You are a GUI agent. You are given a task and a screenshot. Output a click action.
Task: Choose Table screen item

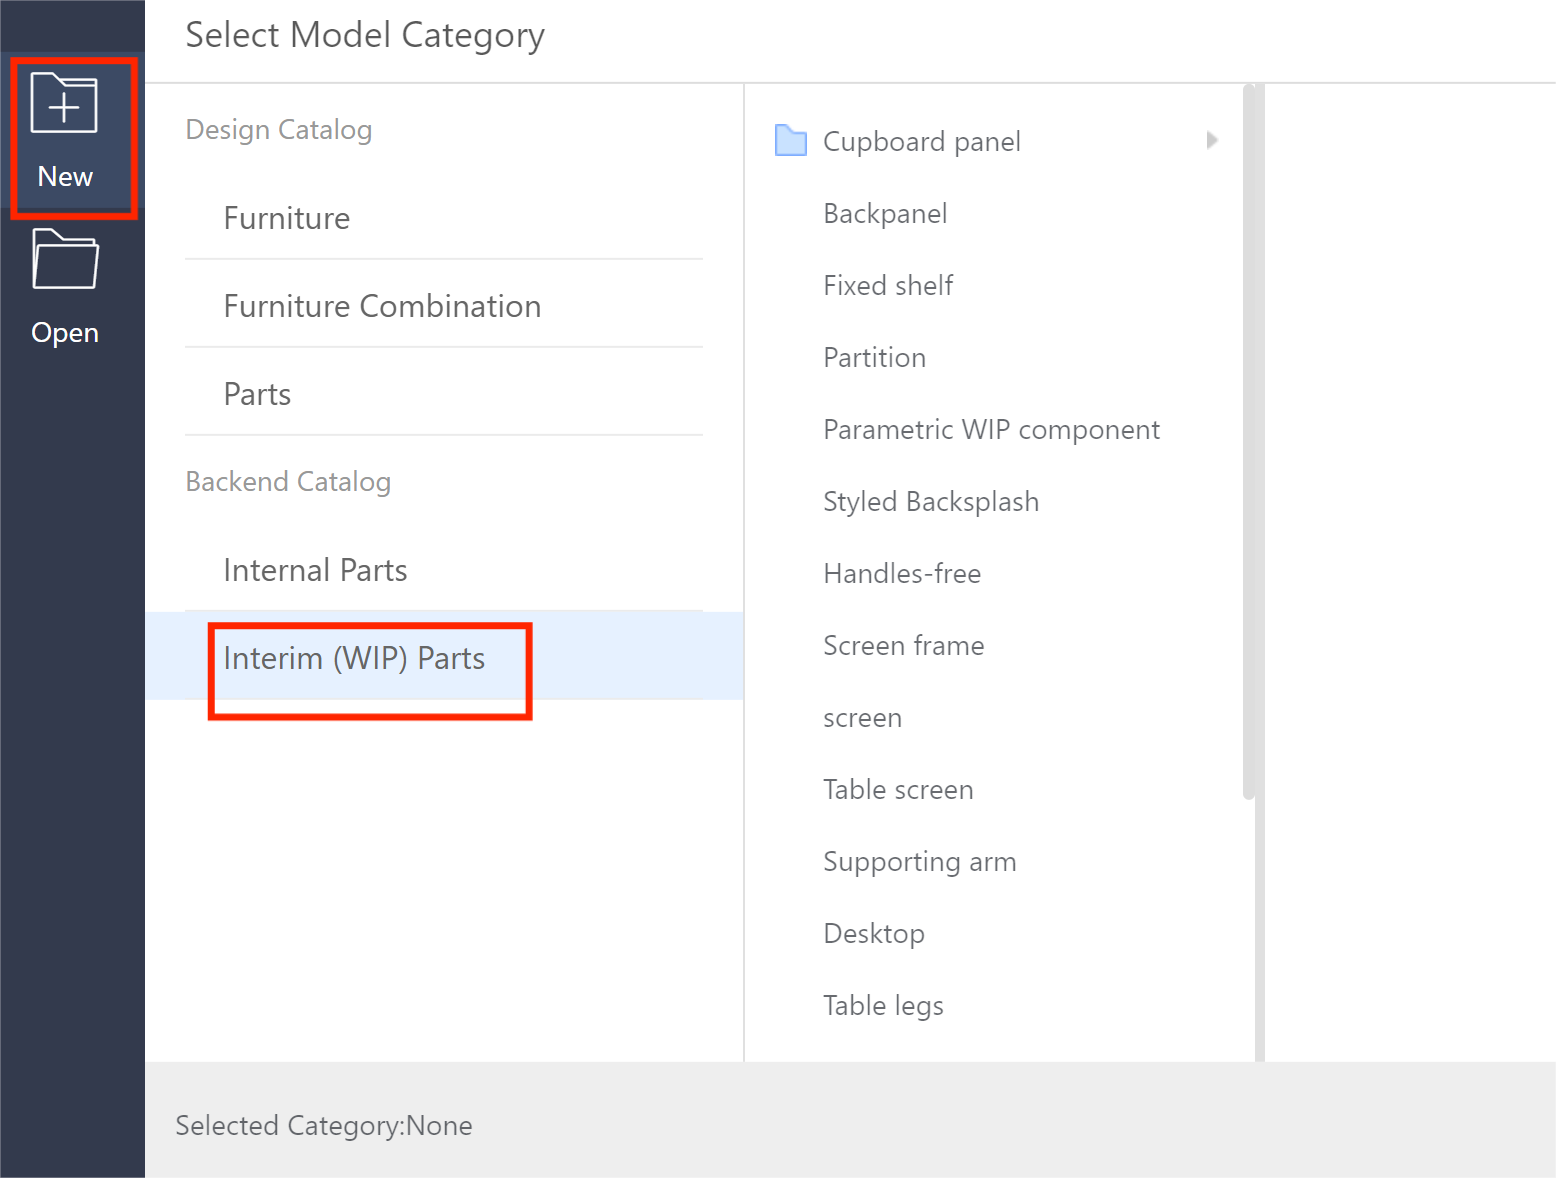[897, 790]
